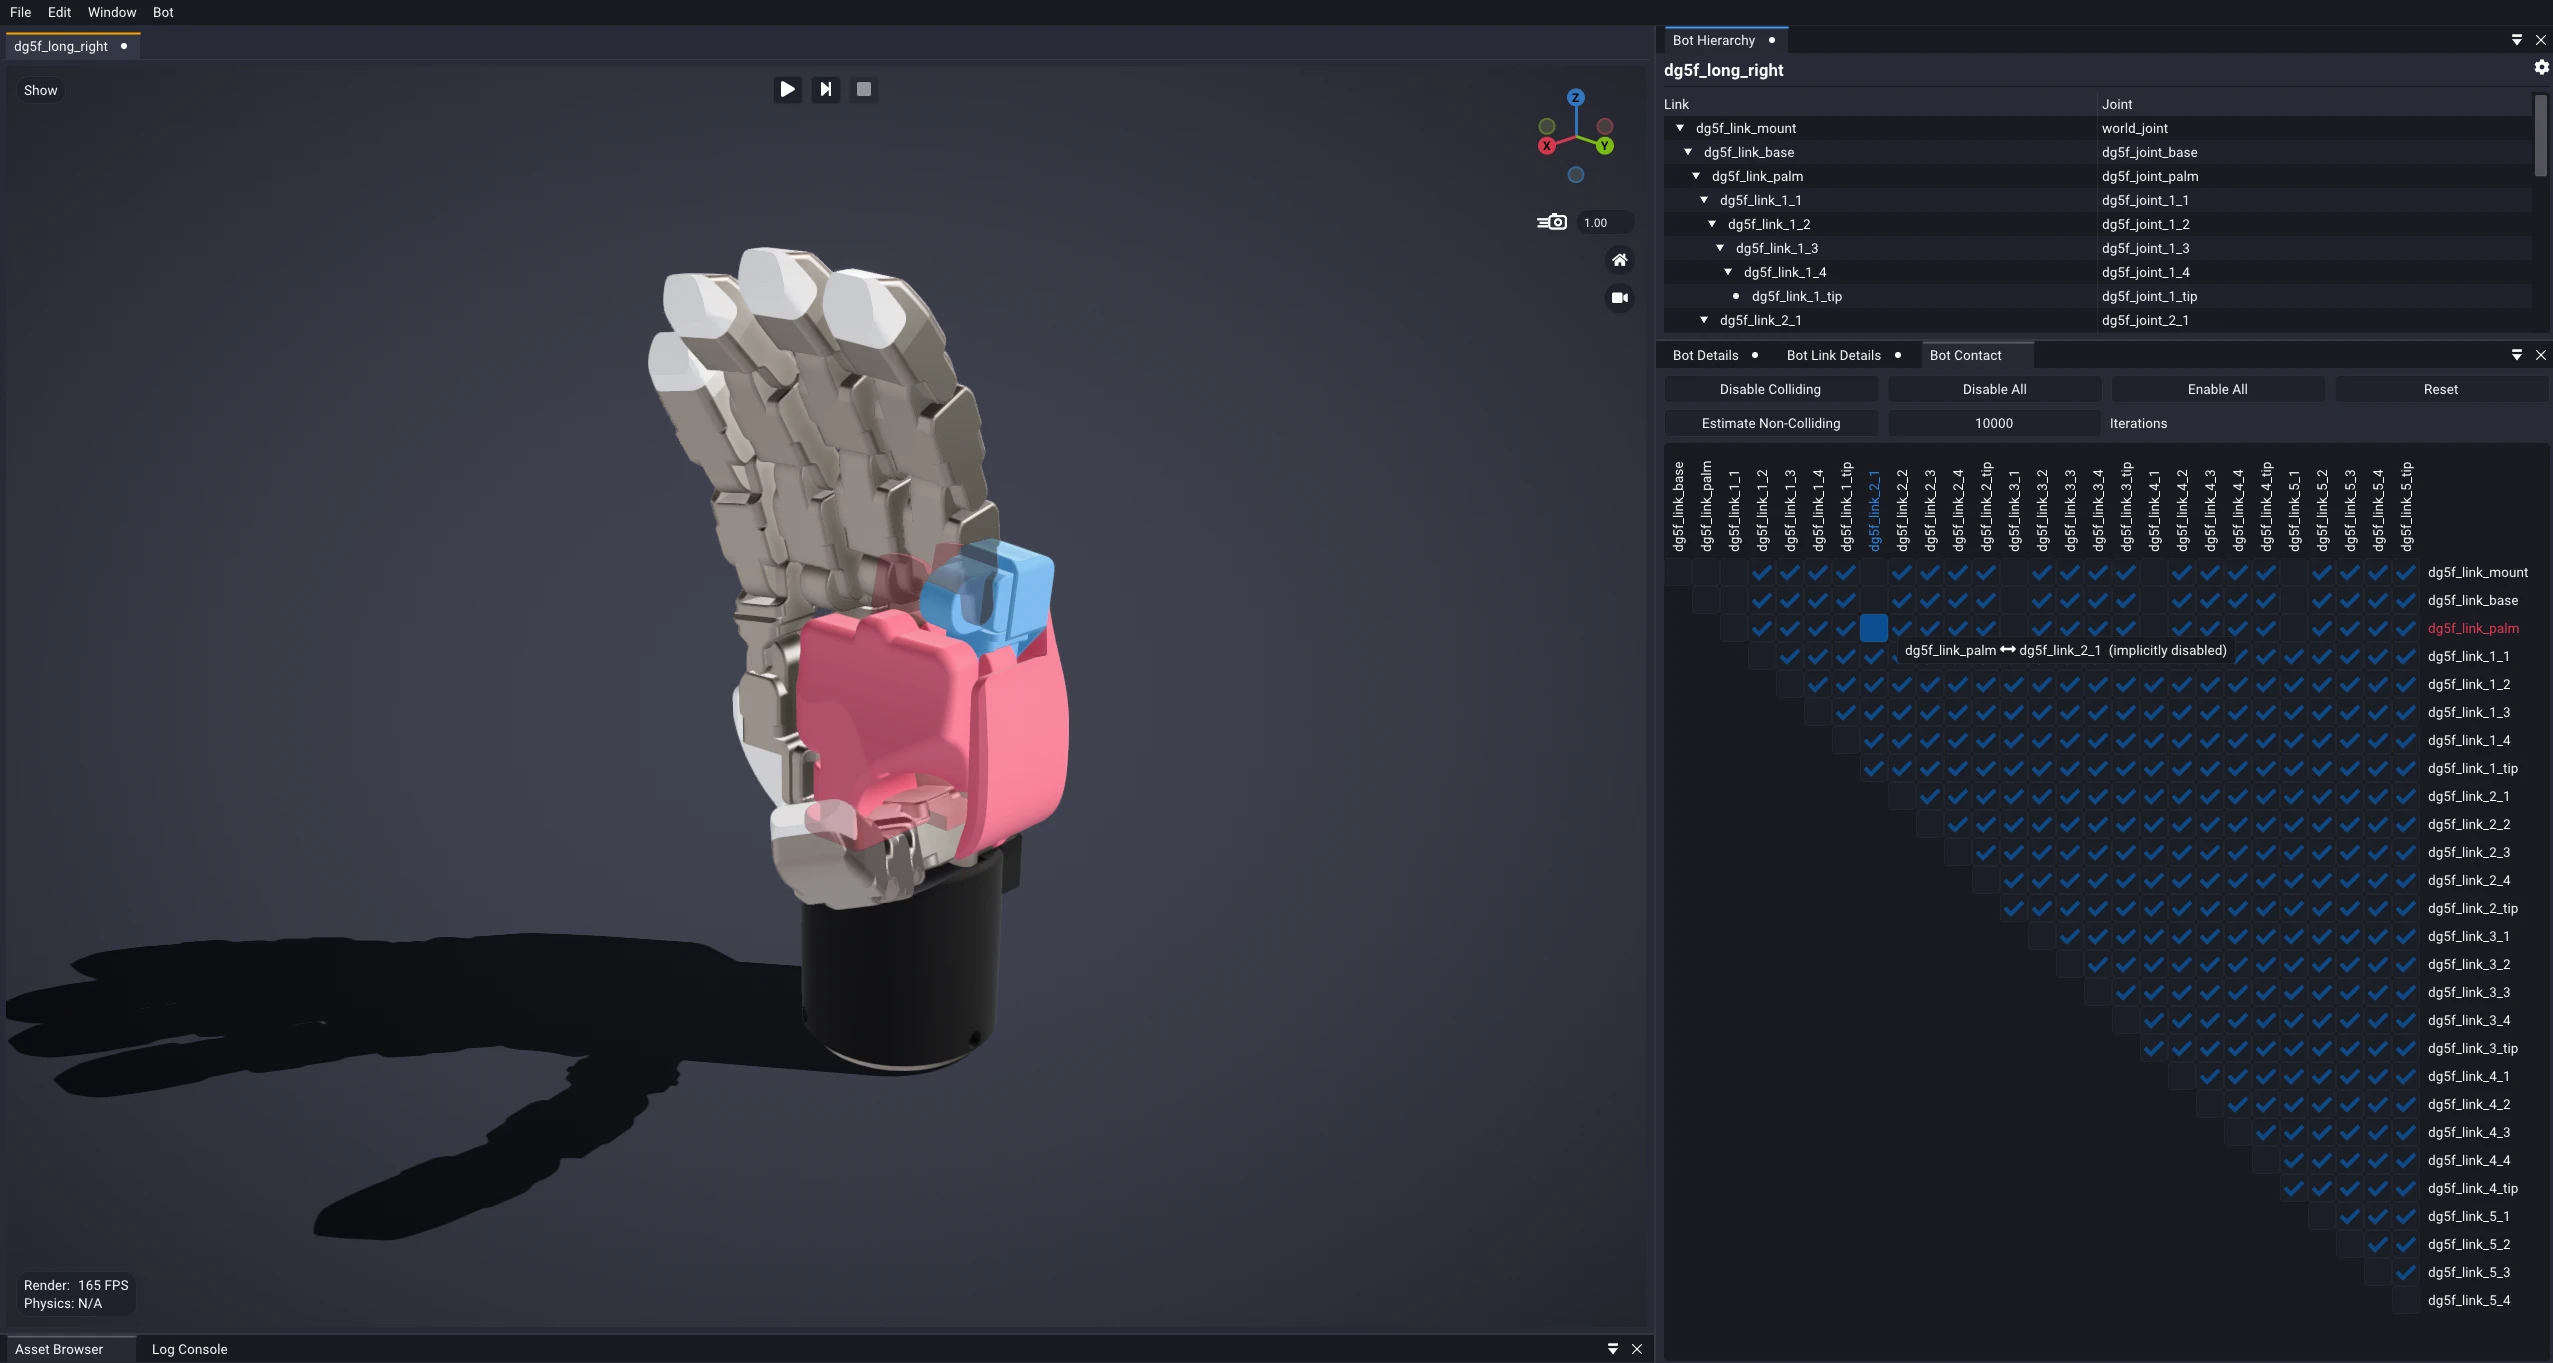
Task: Toggle link_4_tip row link_5_1 column checkbox
Action: coord(2293,1188)
